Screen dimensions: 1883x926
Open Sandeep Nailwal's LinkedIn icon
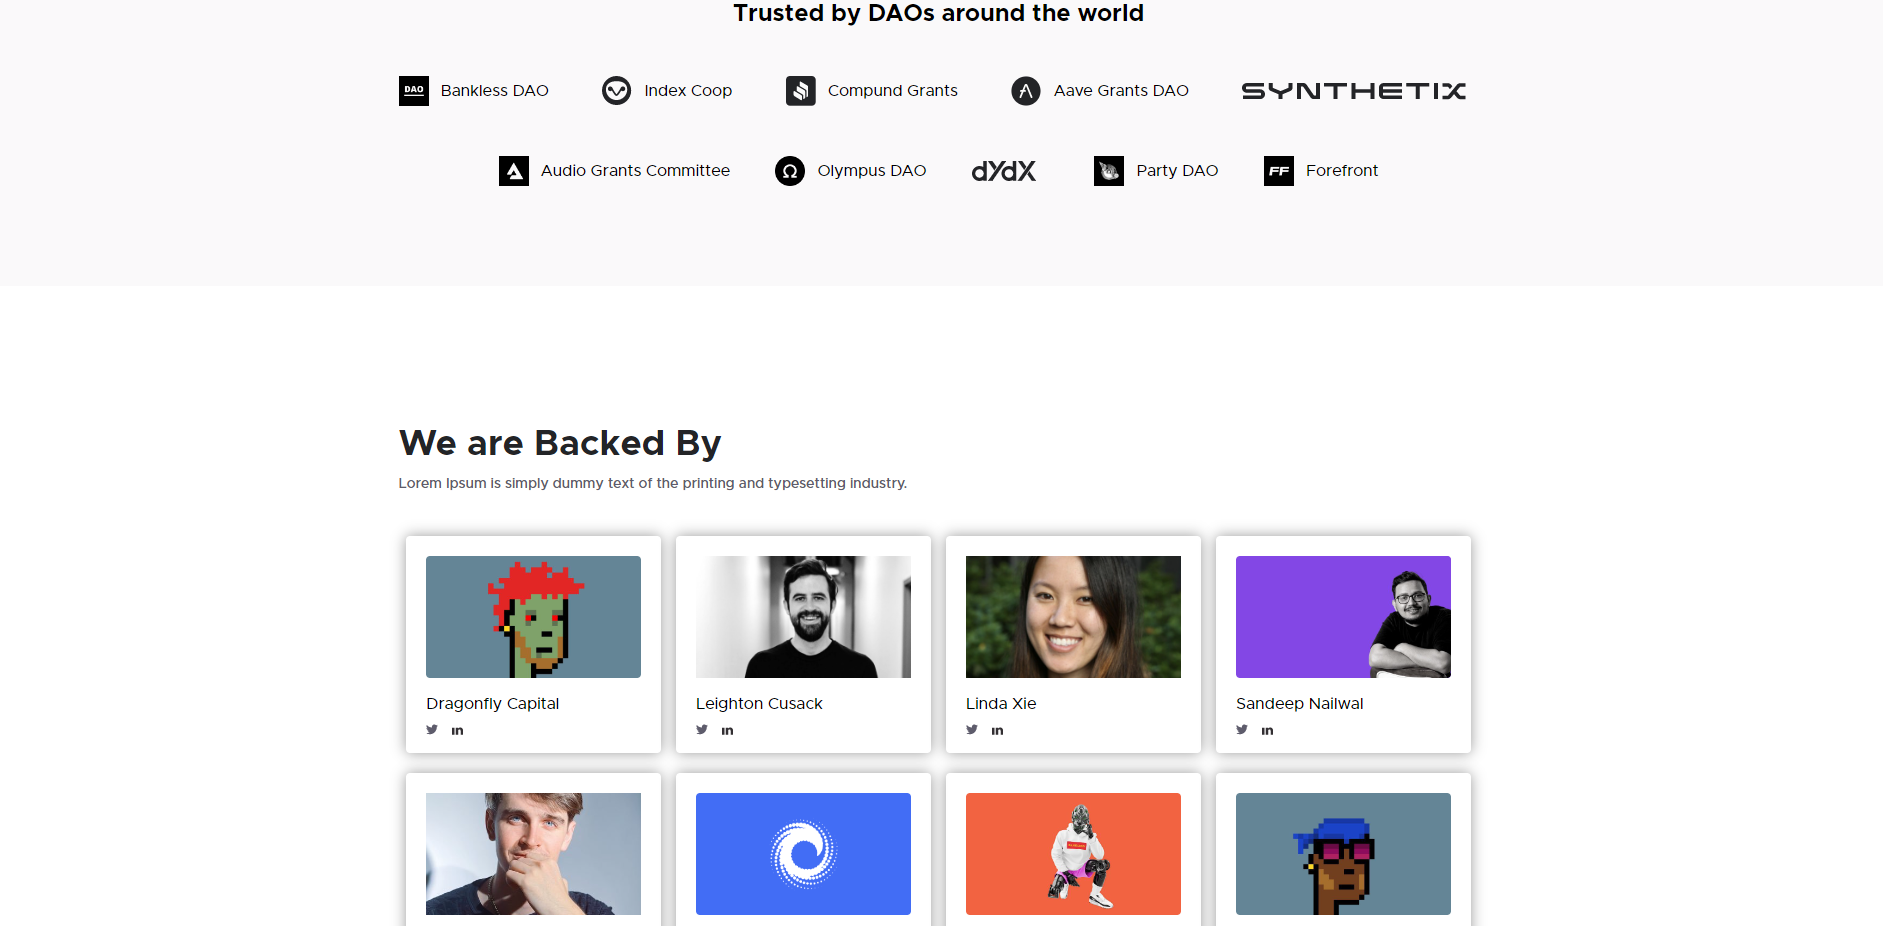pos(1267,731)
